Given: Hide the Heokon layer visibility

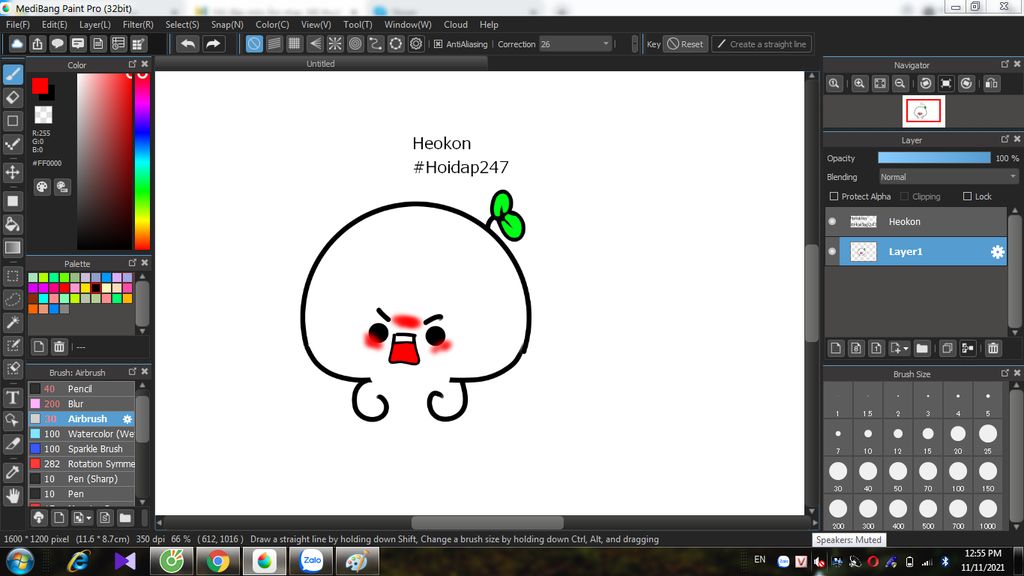Looking at the screenshot, I should [x=832, y=221].
